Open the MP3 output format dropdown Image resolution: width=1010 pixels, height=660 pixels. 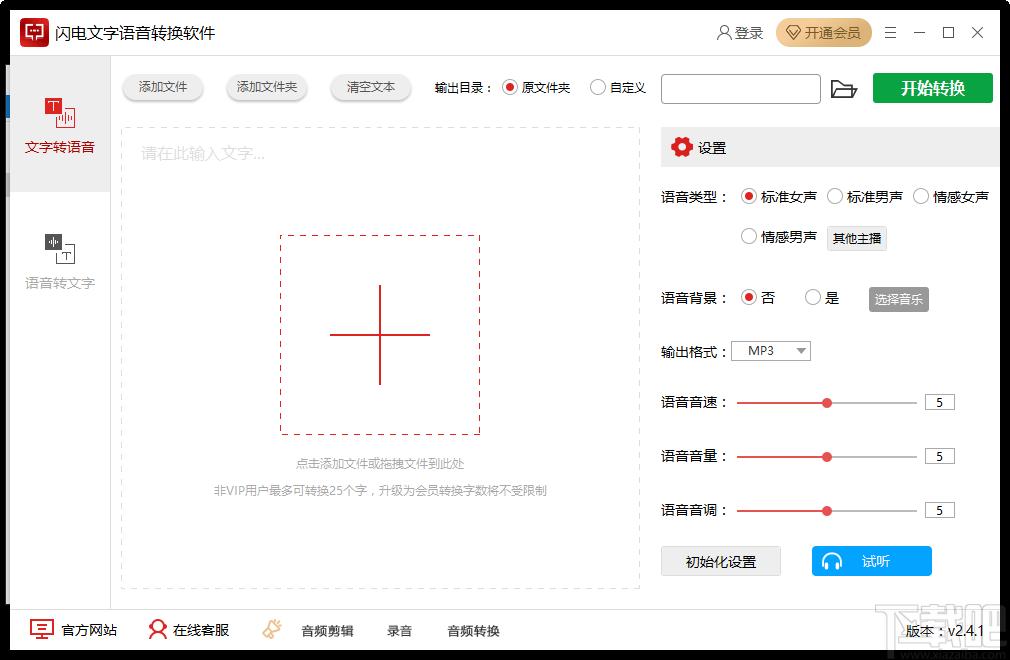click(x=771, y=351)
